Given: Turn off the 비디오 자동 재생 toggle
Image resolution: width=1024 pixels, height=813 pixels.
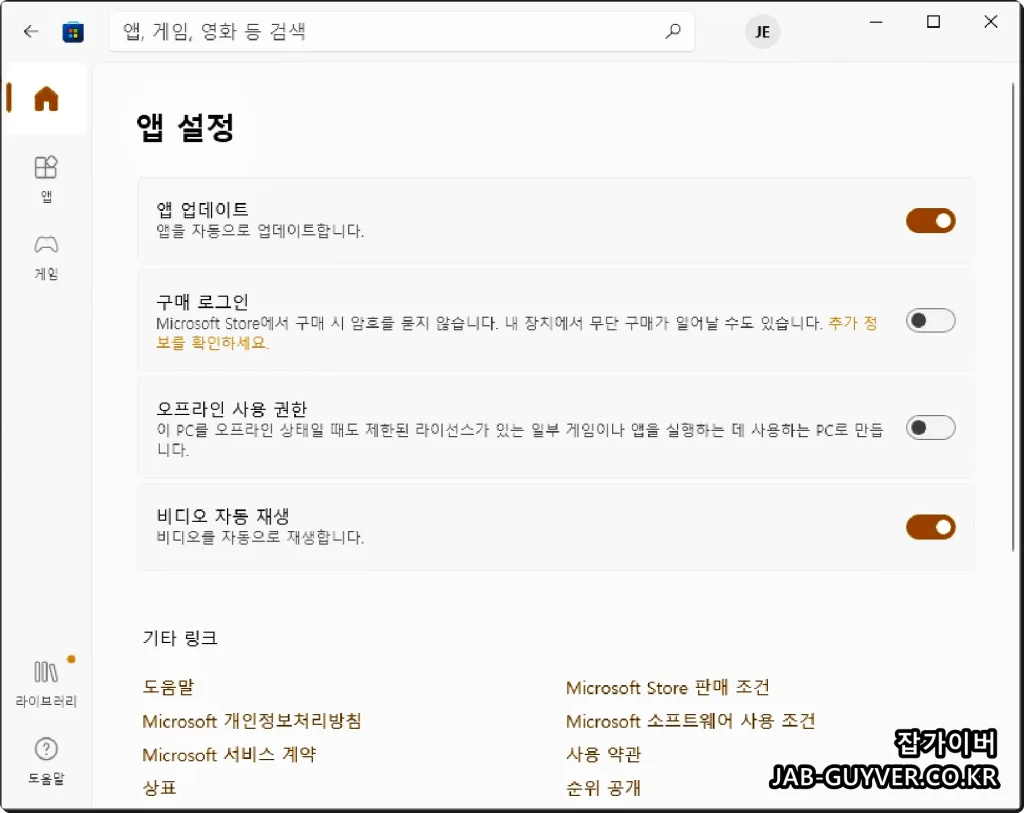Looking at the screenshot, I should point(930,527).
